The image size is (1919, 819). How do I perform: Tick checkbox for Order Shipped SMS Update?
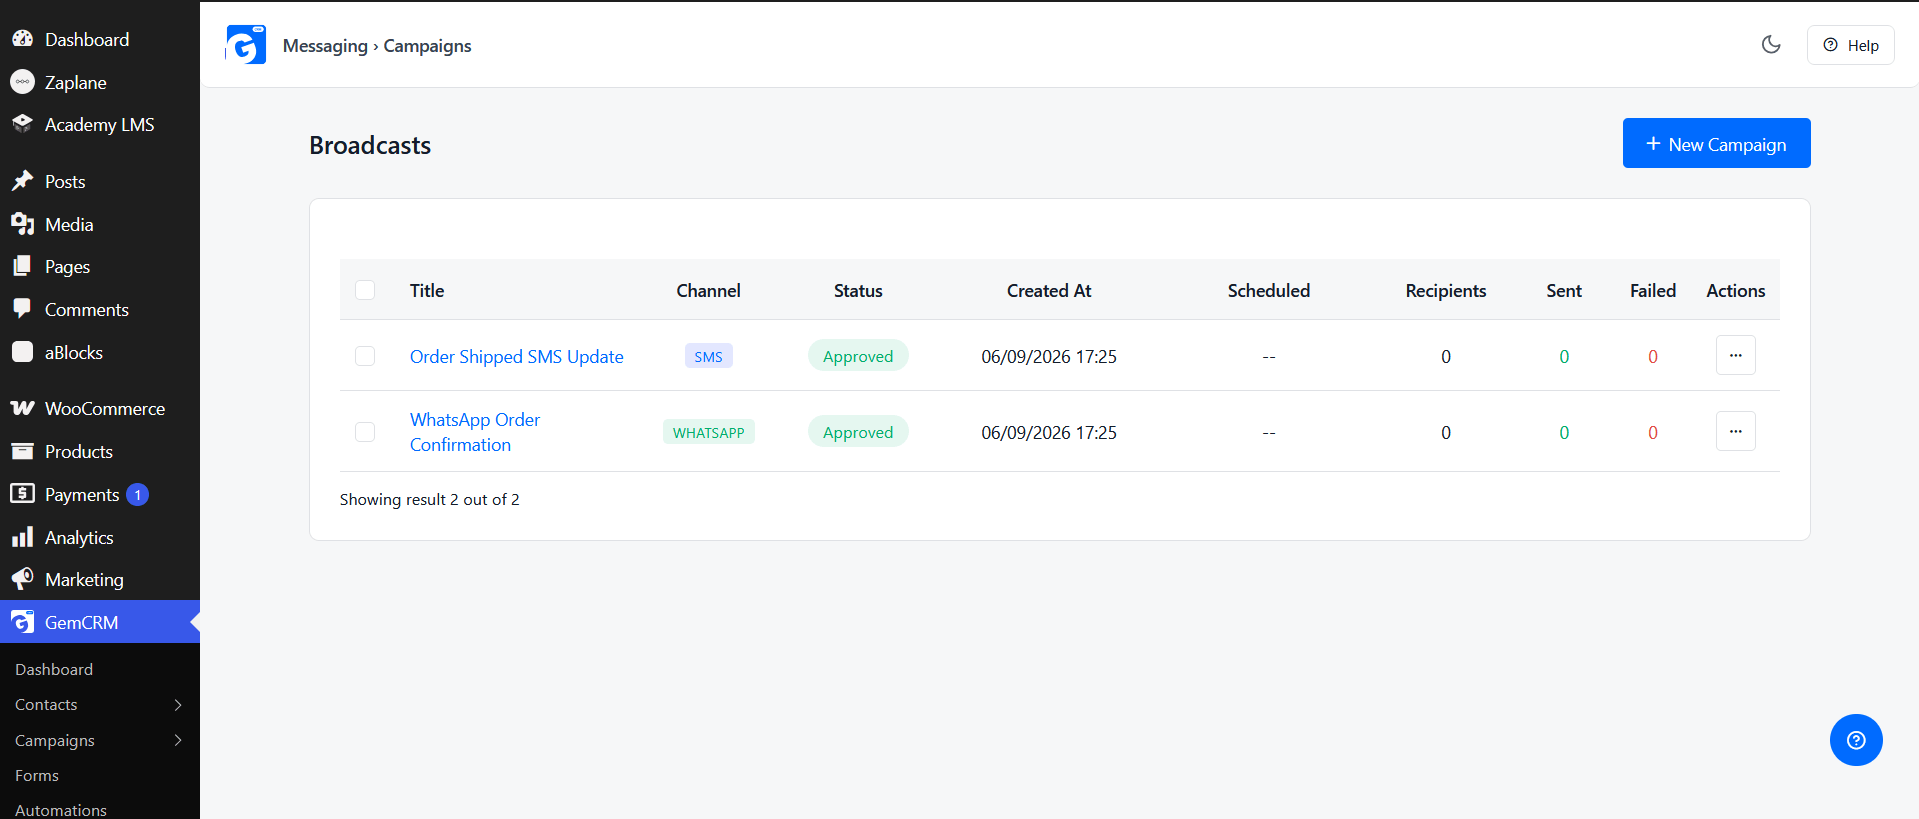click(x=365, y=356)
